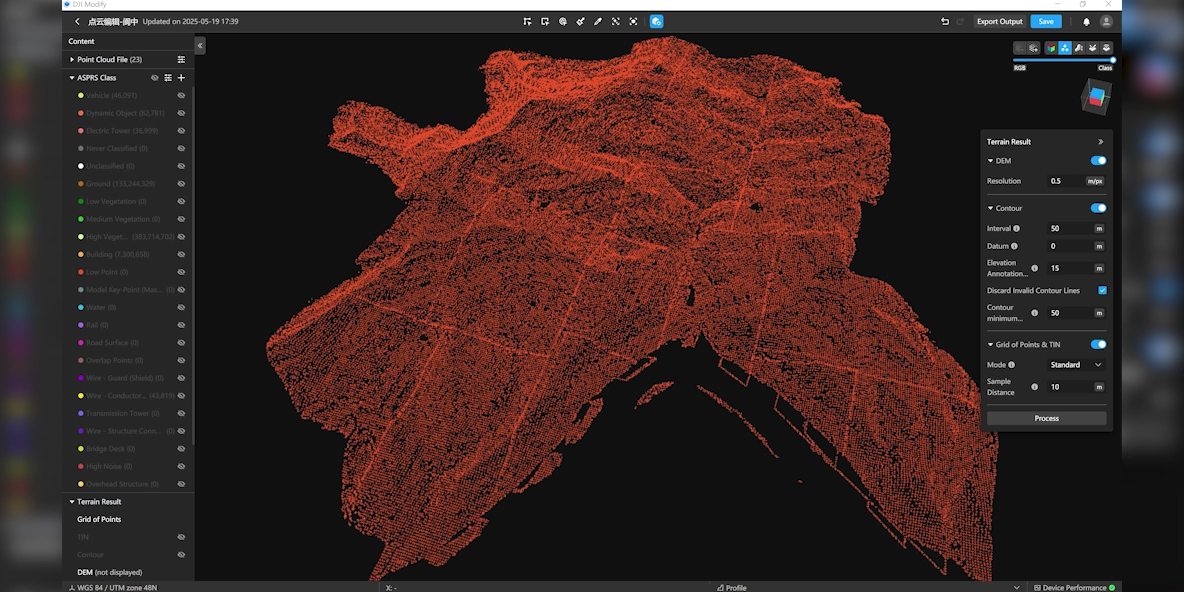Select Grid of Points terrain result
1184x592 pixels.
[x=99, y=519]
